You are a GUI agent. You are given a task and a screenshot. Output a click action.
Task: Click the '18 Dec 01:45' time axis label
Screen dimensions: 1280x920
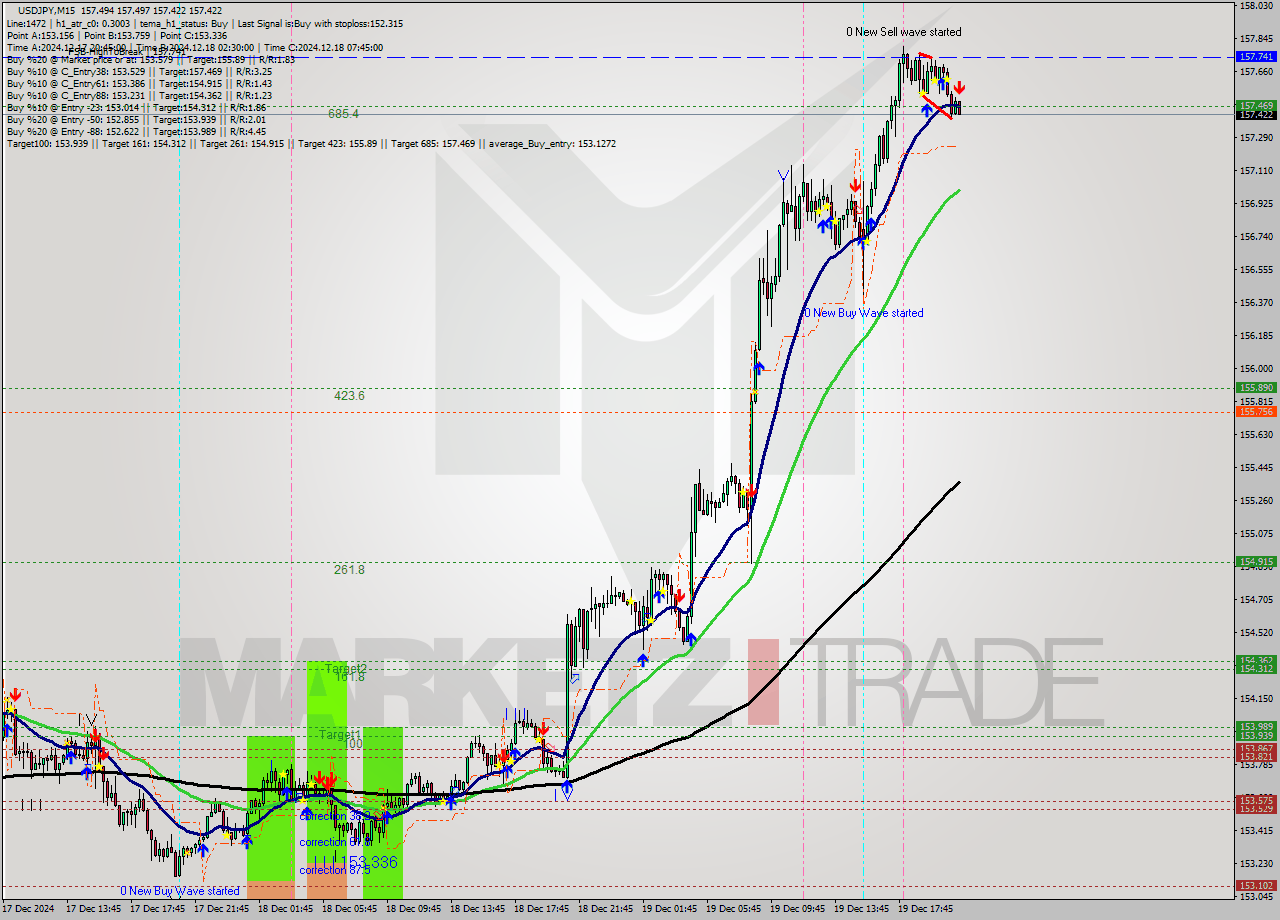pos(286,909)
